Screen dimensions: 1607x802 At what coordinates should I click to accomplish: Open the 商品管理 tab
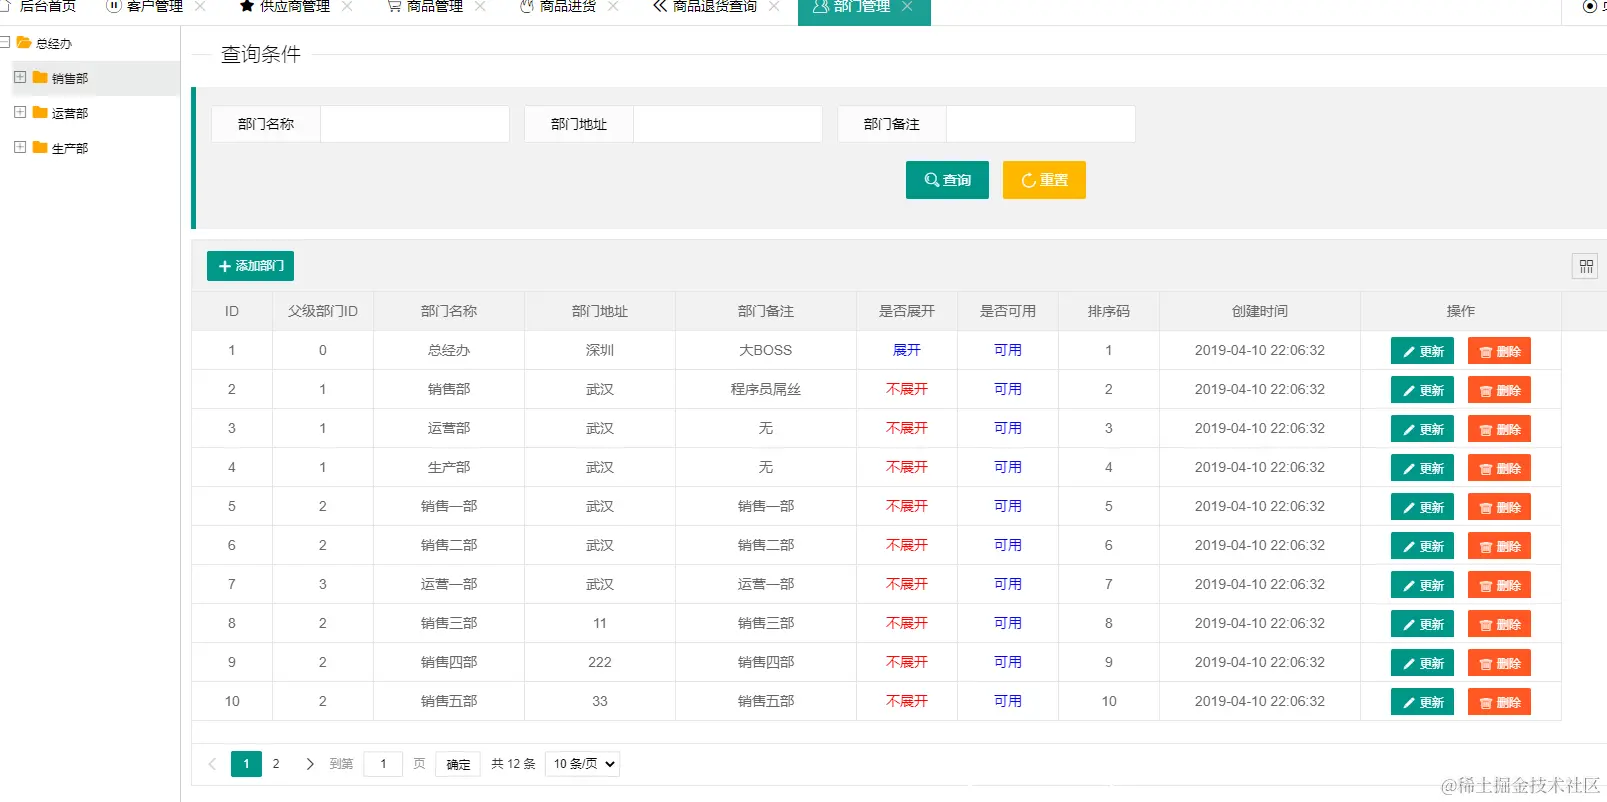425,6
